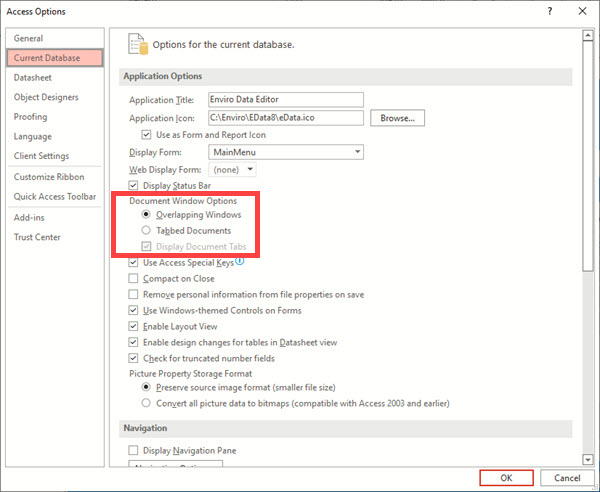Select Preserve source image format option
Image resolution: width=600 pixels, height=492 pixels.
(146, 387)
